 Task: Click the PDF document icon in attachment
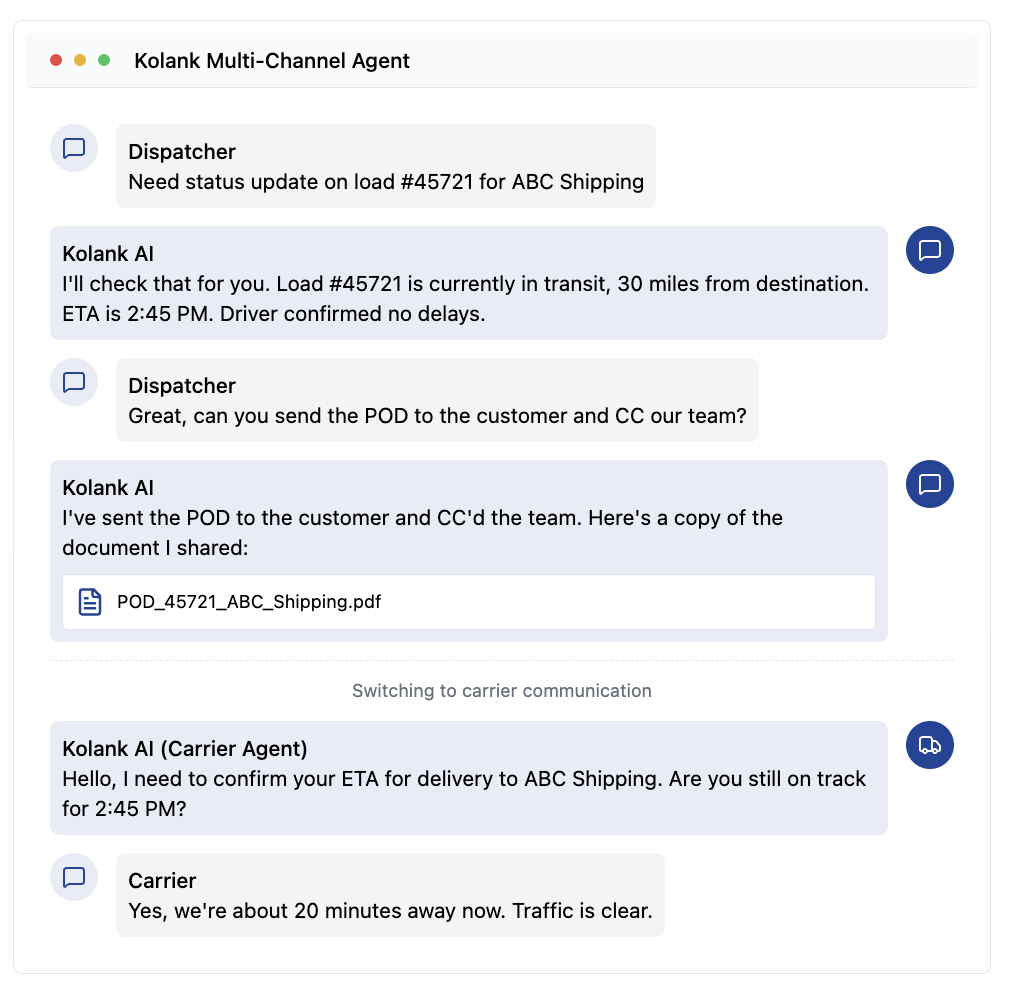click(x=90, y=602)
